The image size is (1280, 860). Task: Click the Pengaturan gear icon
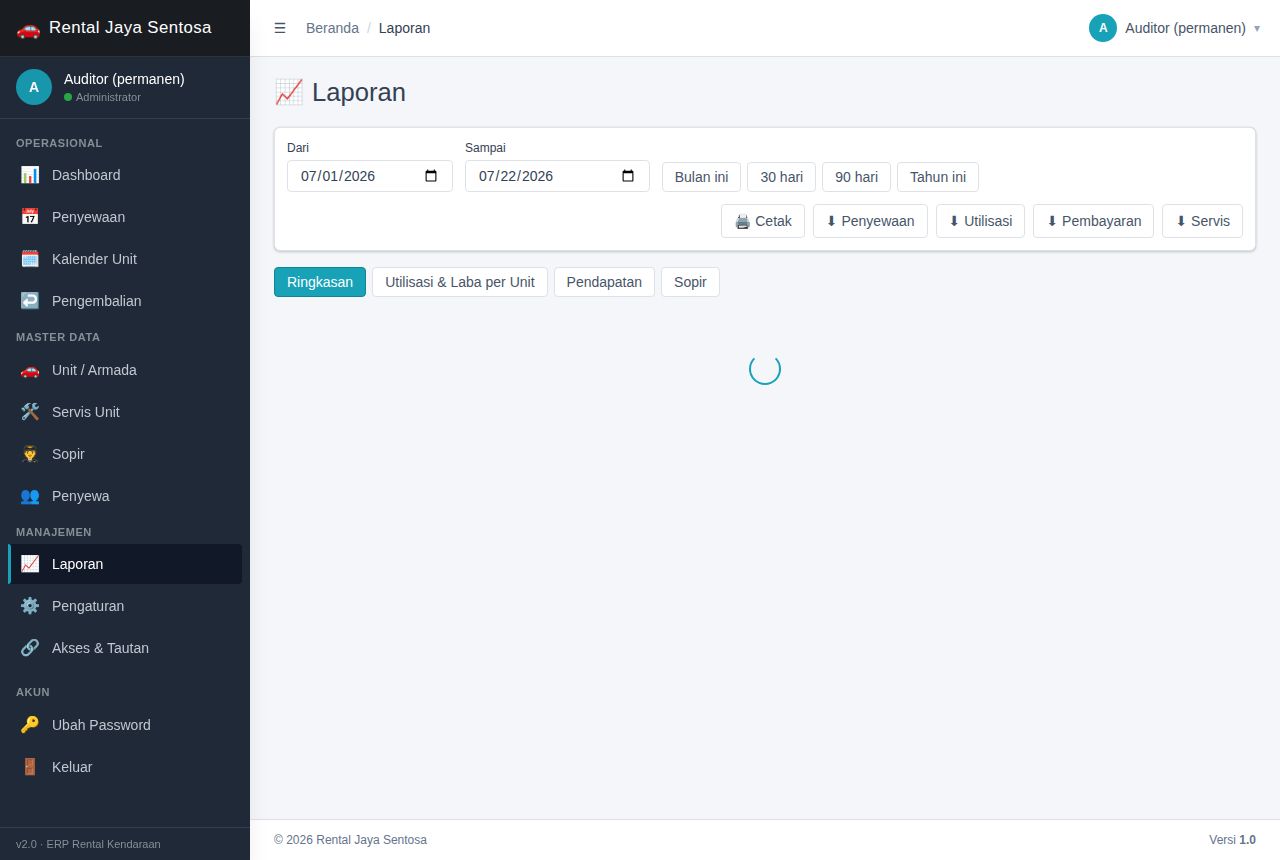[30, 606]
